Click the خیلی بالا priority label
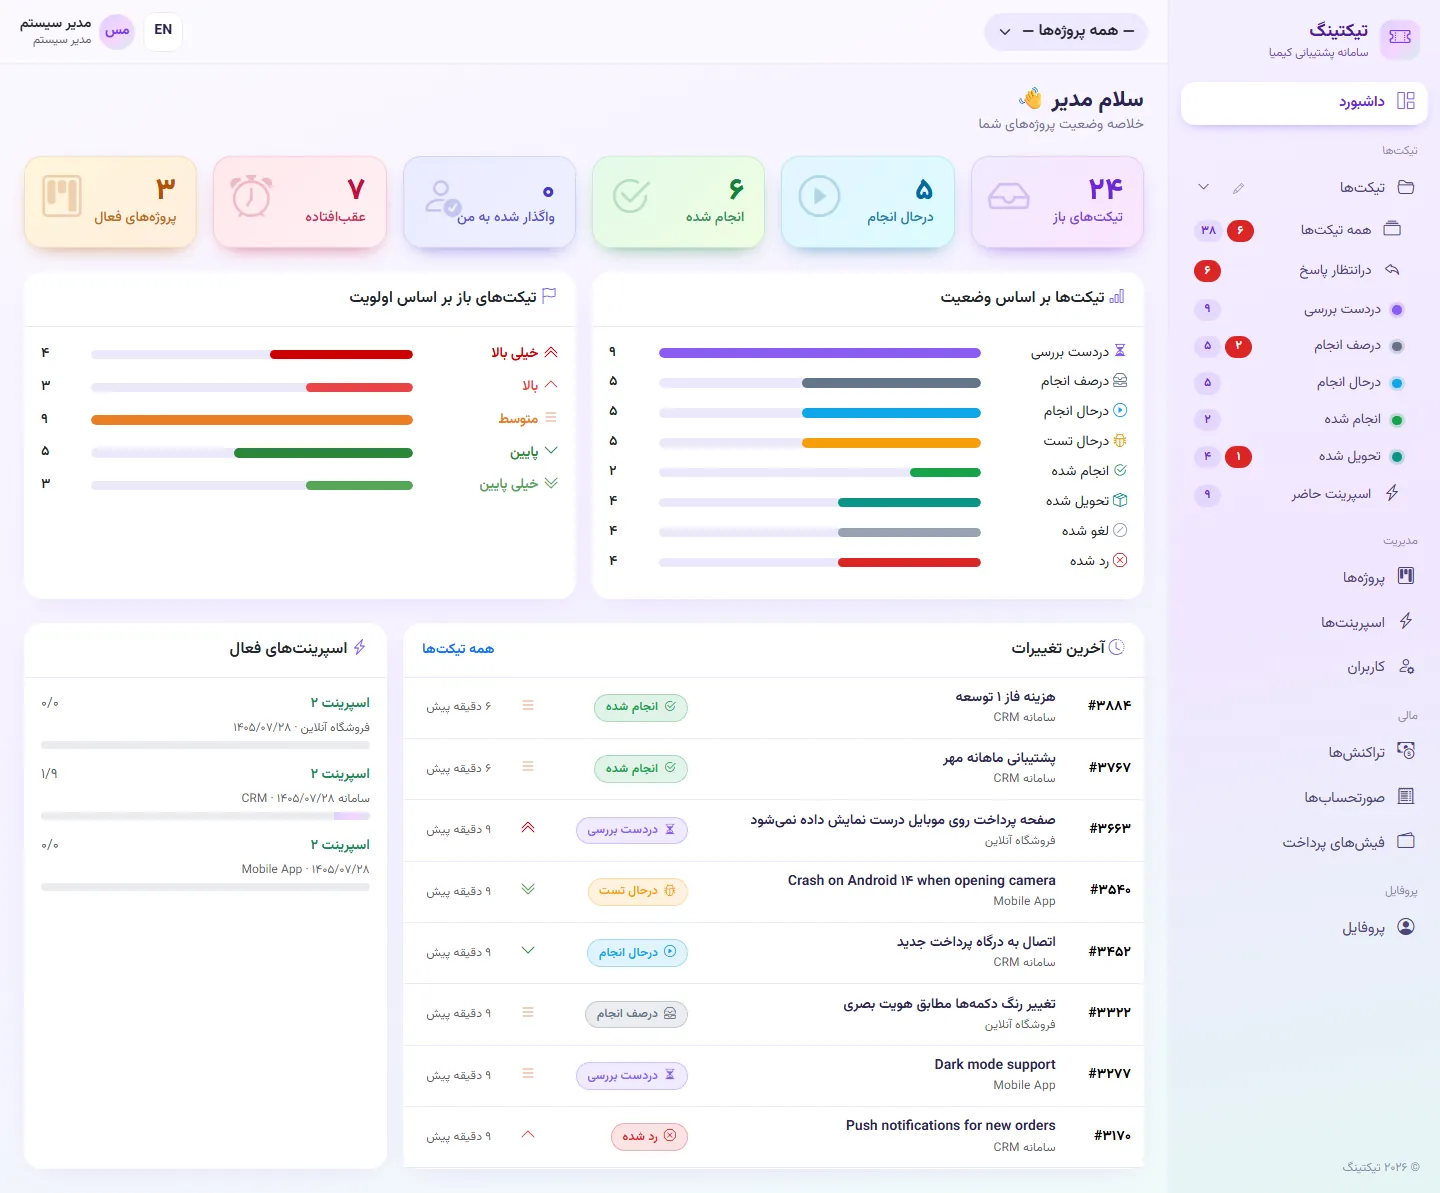This screenshot has height=1193, width=1440. [x=514, y=353]
